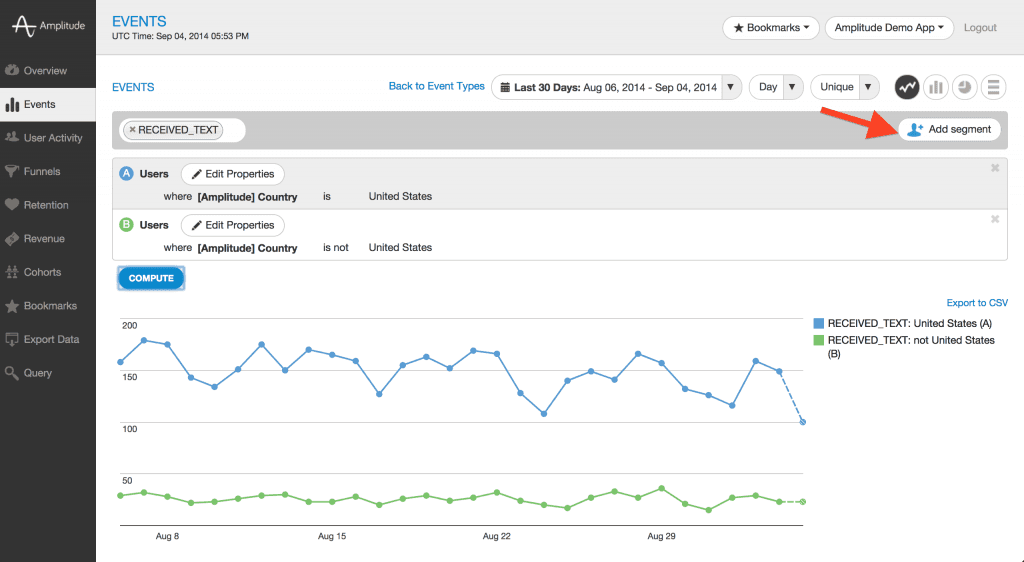The image size is (1024, 562).
Task: Select the pie chart view icon
Action: tap(965, 87)
